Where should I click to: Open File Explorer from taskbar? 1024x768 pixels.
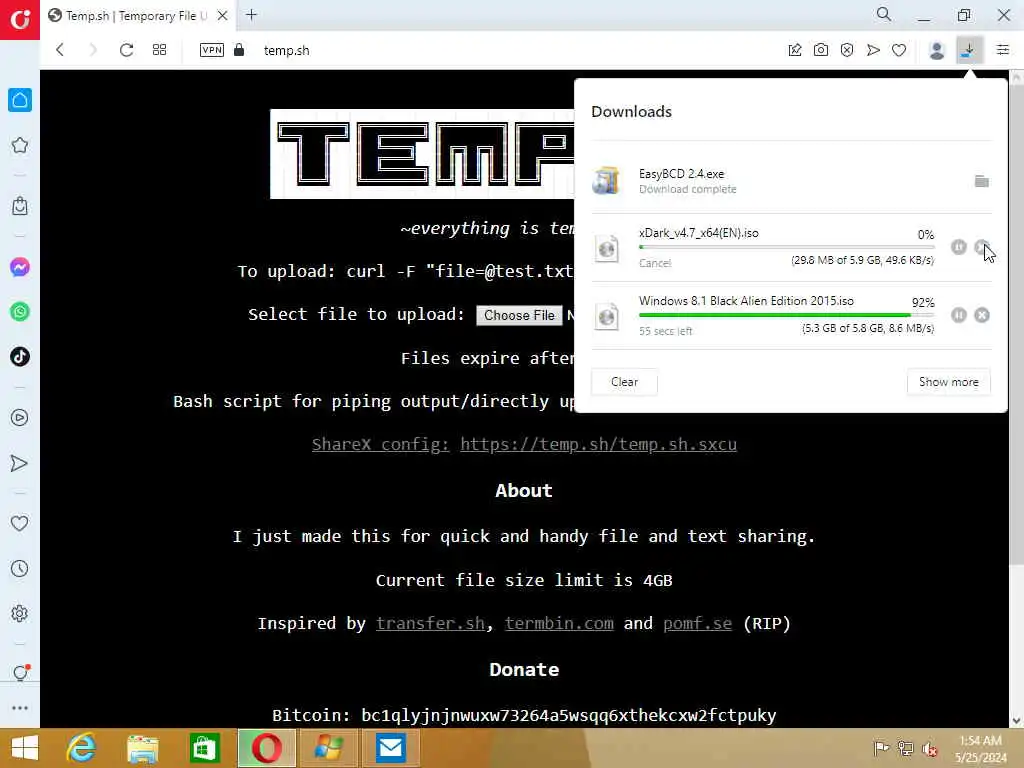(142, 748)
